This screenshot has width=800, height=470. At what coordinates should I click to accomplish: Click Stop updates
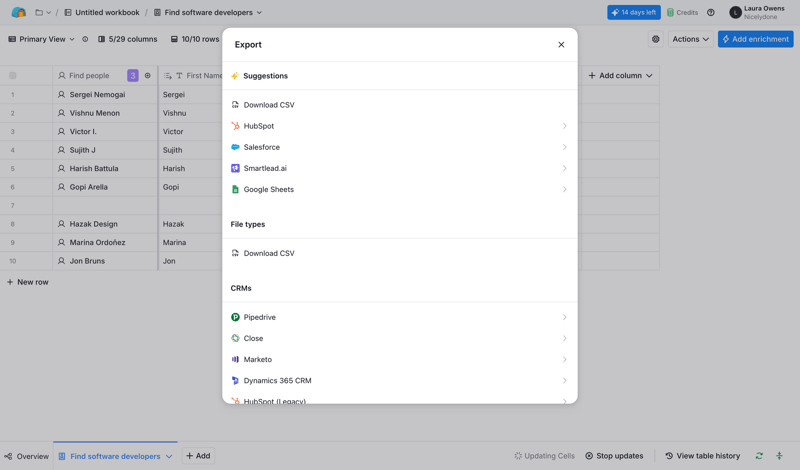[614, 456]
